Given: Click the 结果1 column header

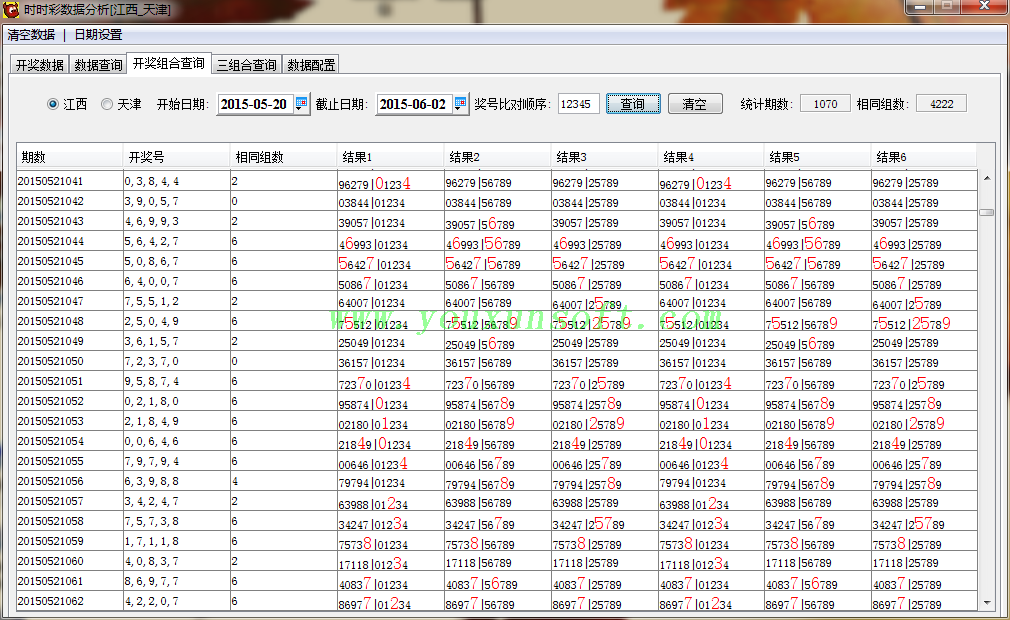Looking at the screenshot, I should tap(390, 157).
